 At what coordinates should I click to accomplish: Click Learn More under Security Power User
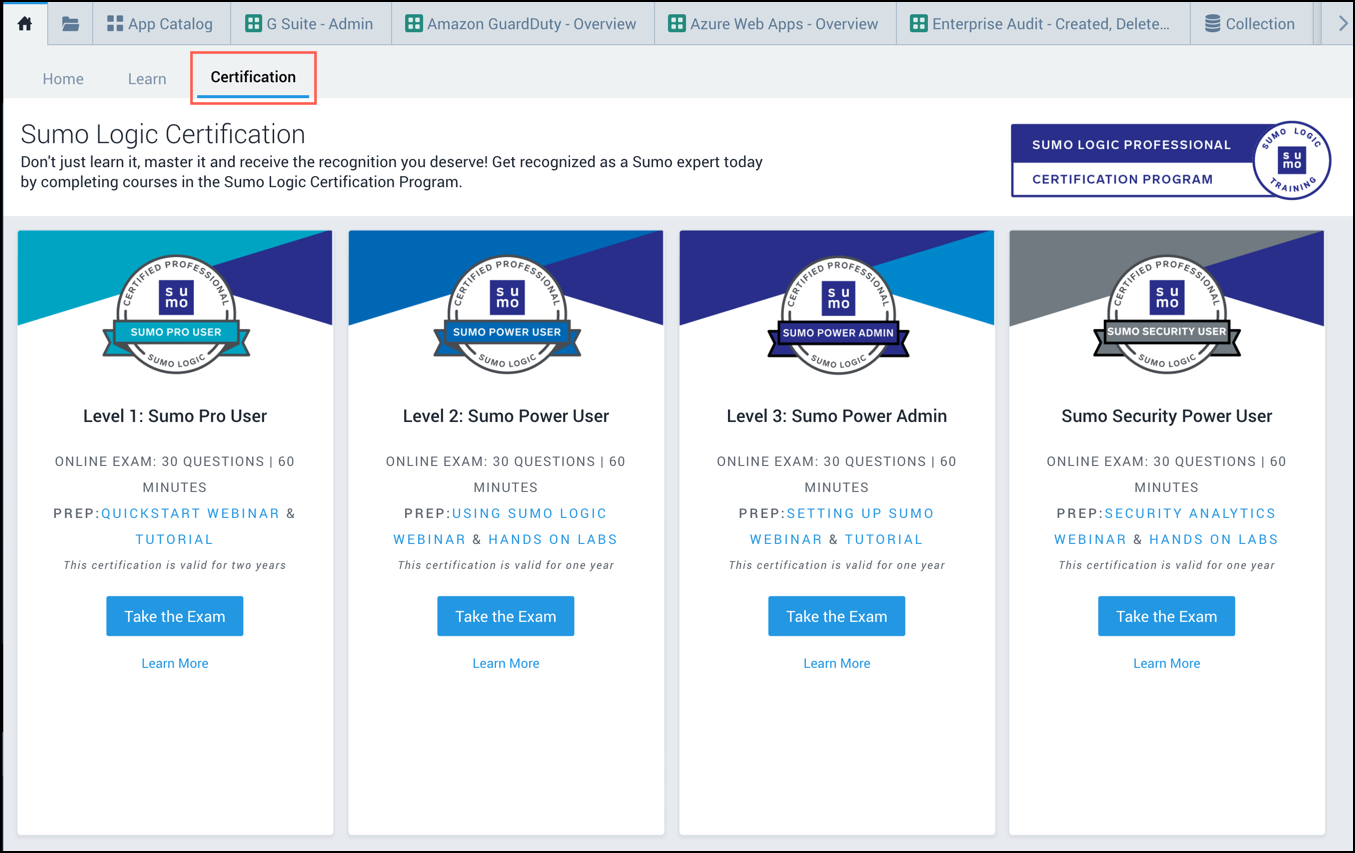click(1166, 663)
